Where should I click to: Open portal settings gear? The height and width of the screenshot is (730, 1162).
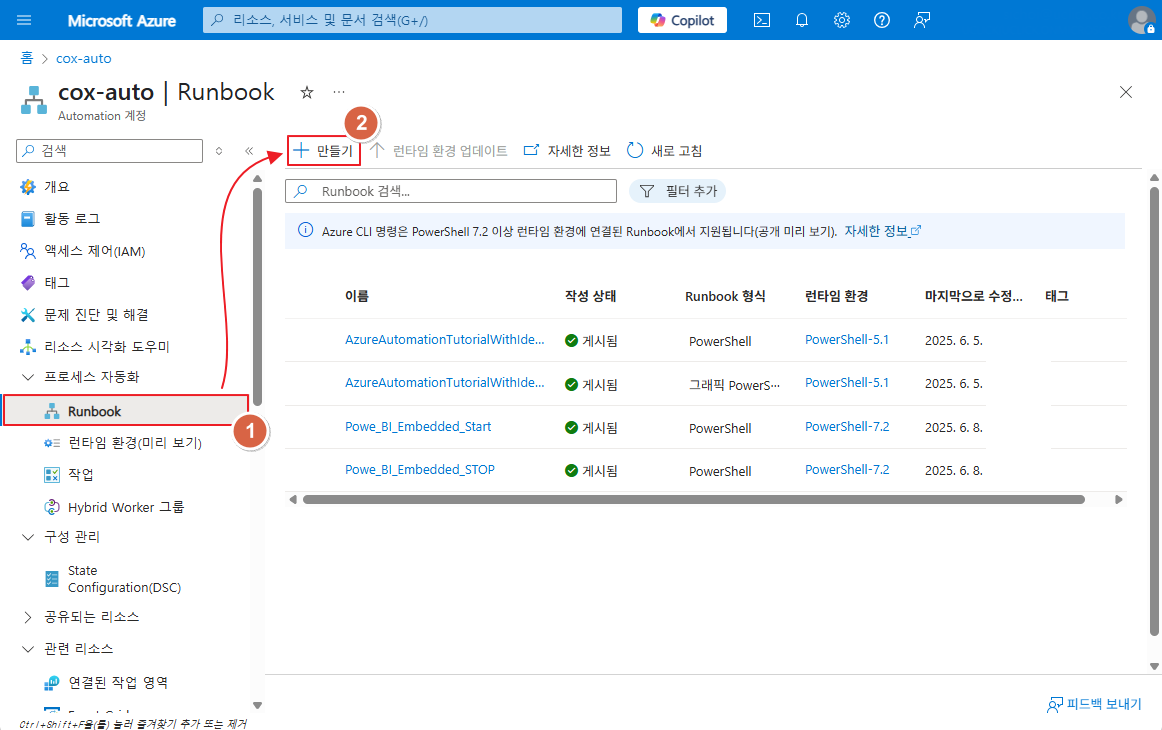click(842, 20)
